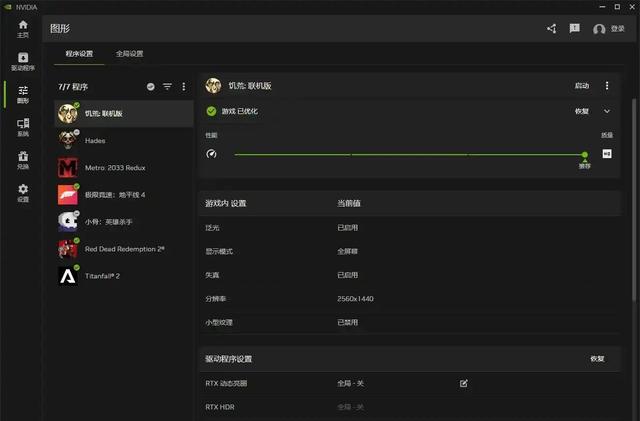Click the 显示模式 setting row
This screenshot has height=421, width=640.
(x=410, y=251)
